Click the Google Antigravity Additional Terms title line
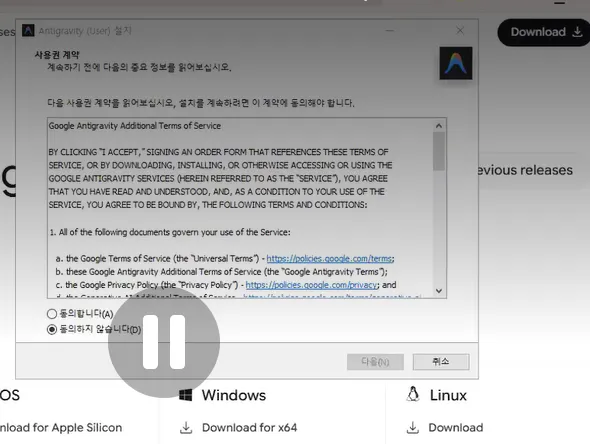The width and height of the screenshot is (590, 444). pos(135,126)
